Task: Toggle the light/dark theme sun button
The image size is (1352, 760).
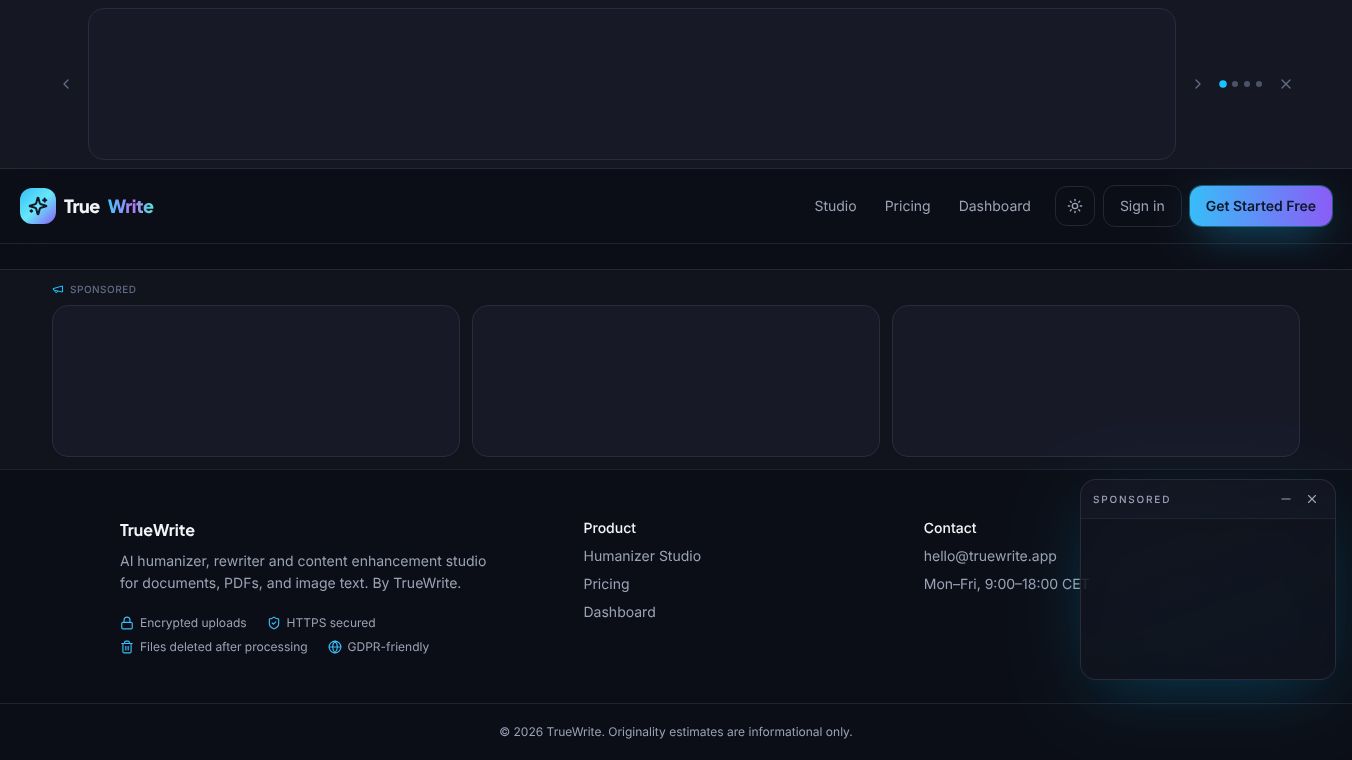Action: [1075, 206]
